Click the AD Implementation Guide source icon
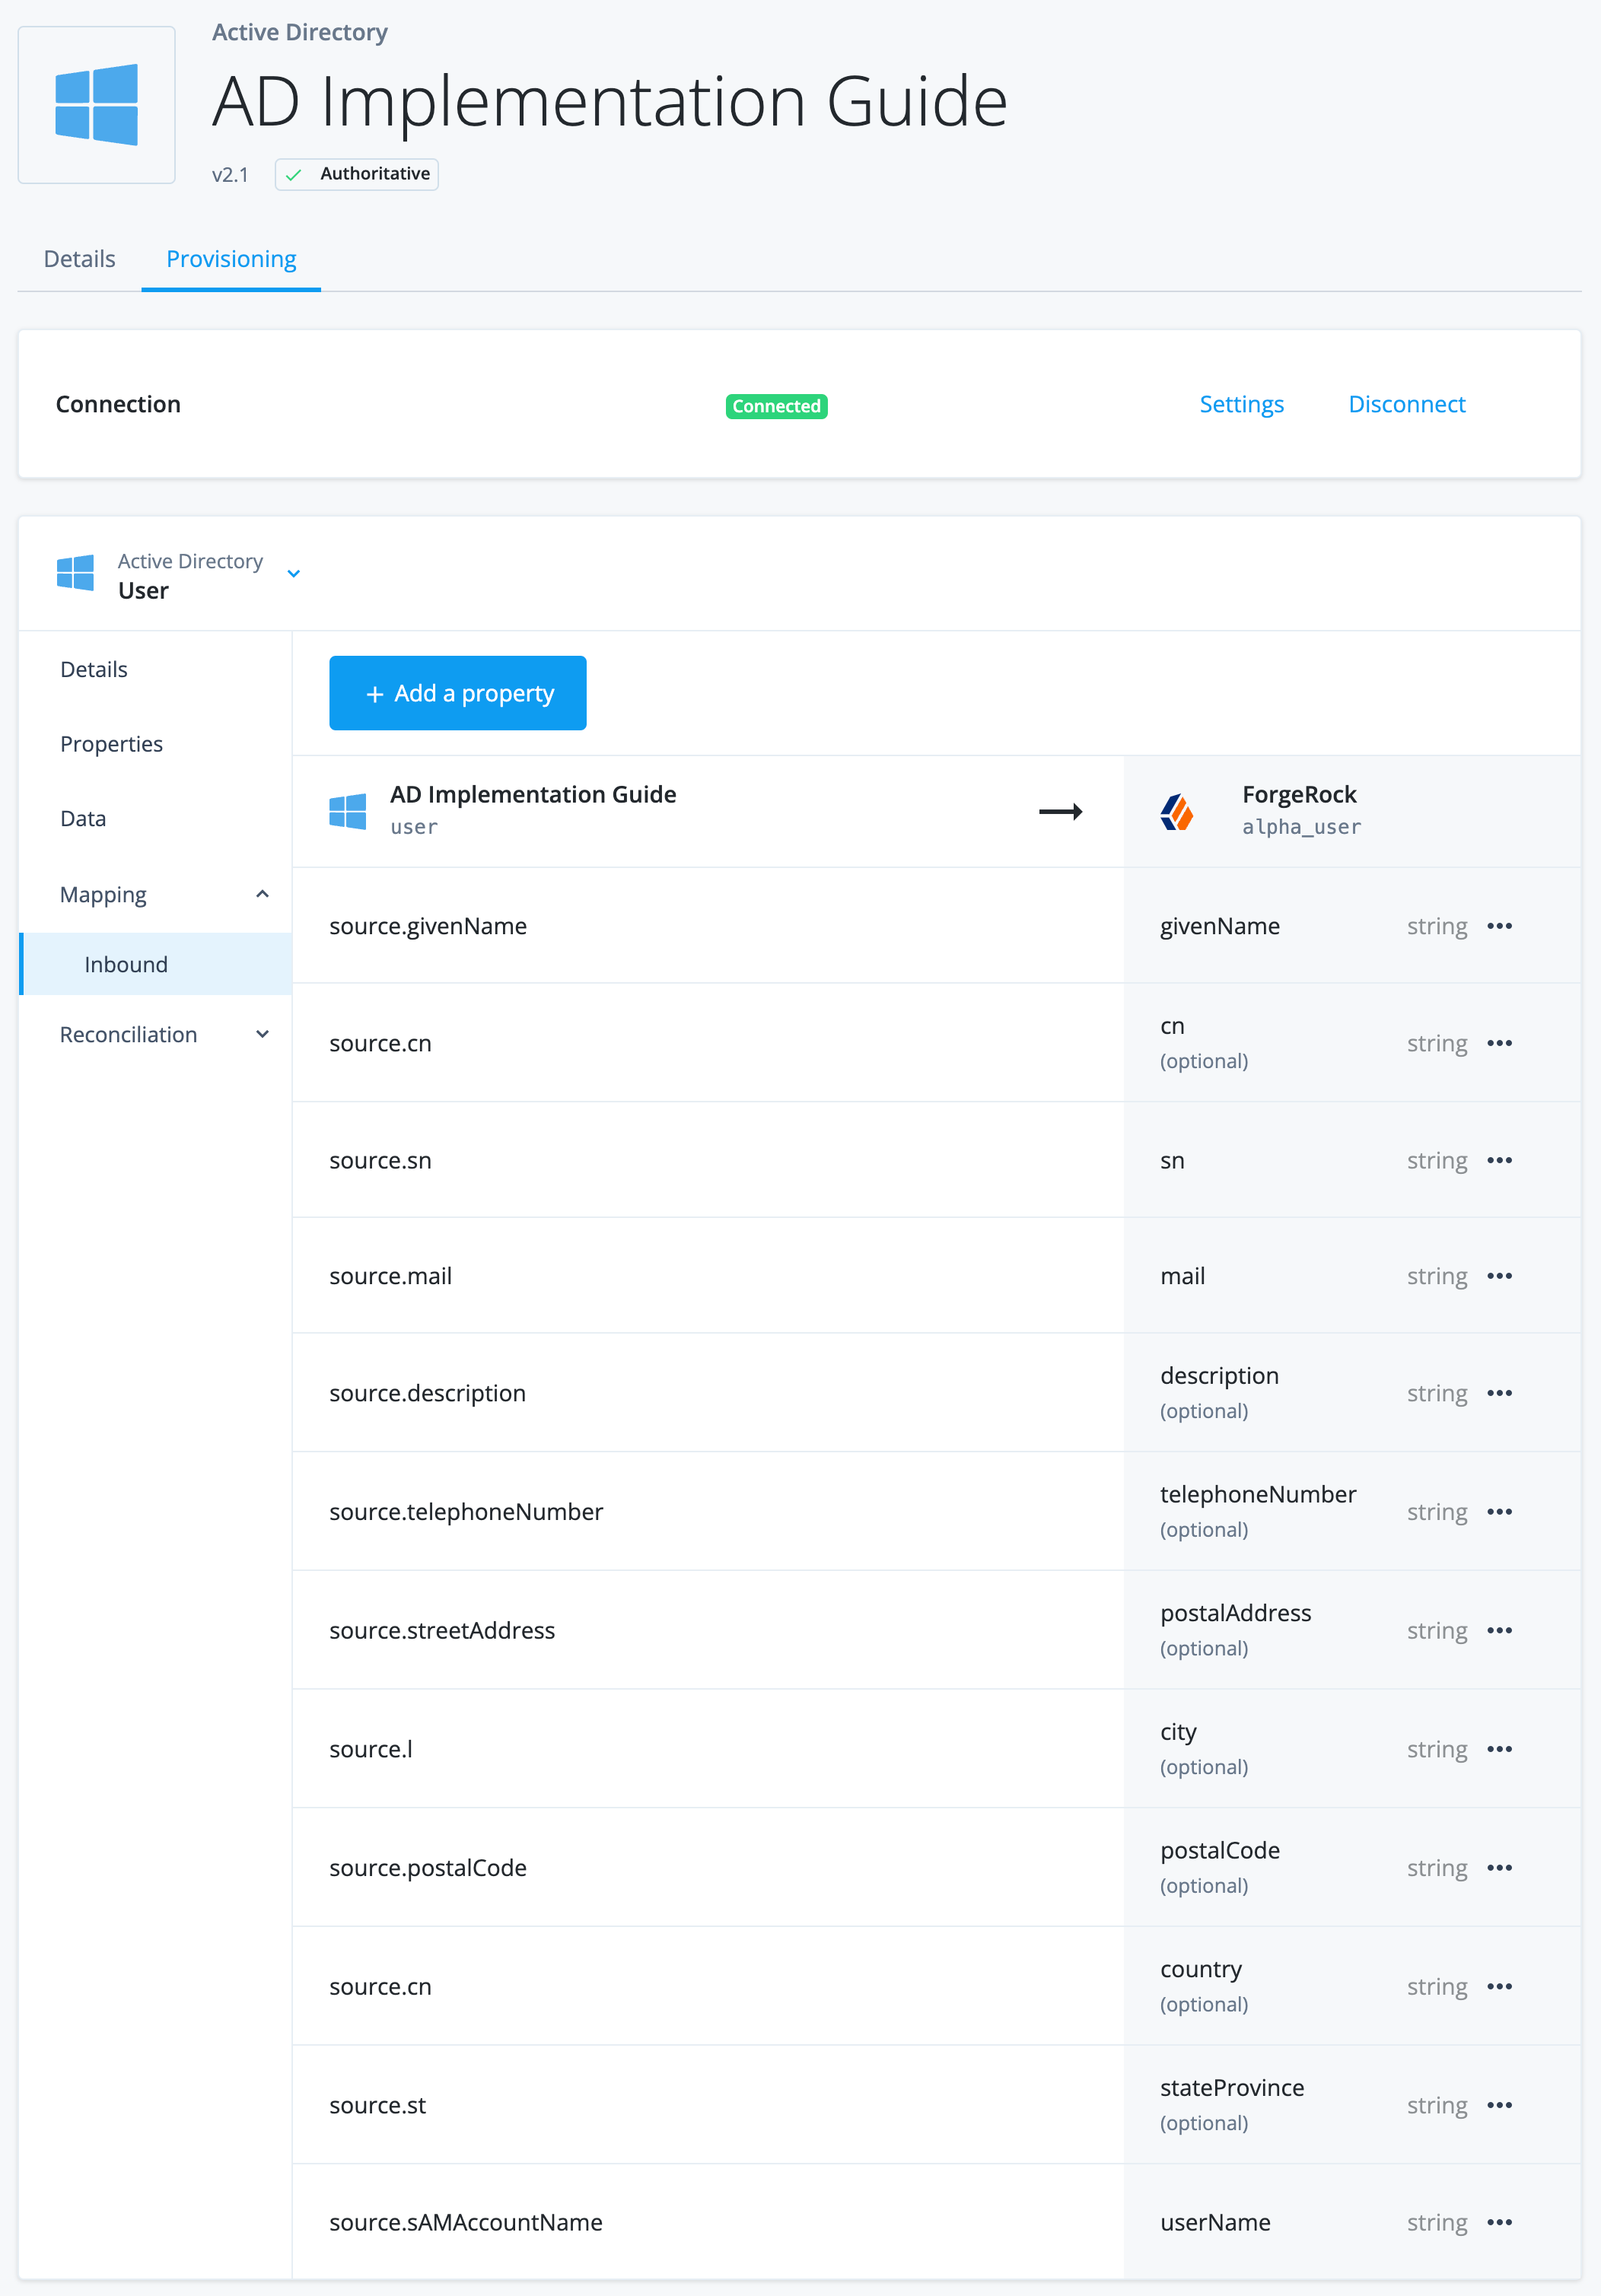This screenshot has width=1601, height=2296. (349, 808)
